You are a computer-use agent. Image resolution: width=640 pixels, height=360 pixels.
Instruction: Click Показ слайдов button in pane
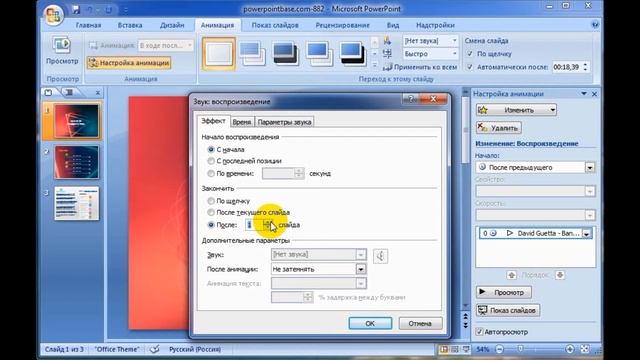[x=508, y=310]
